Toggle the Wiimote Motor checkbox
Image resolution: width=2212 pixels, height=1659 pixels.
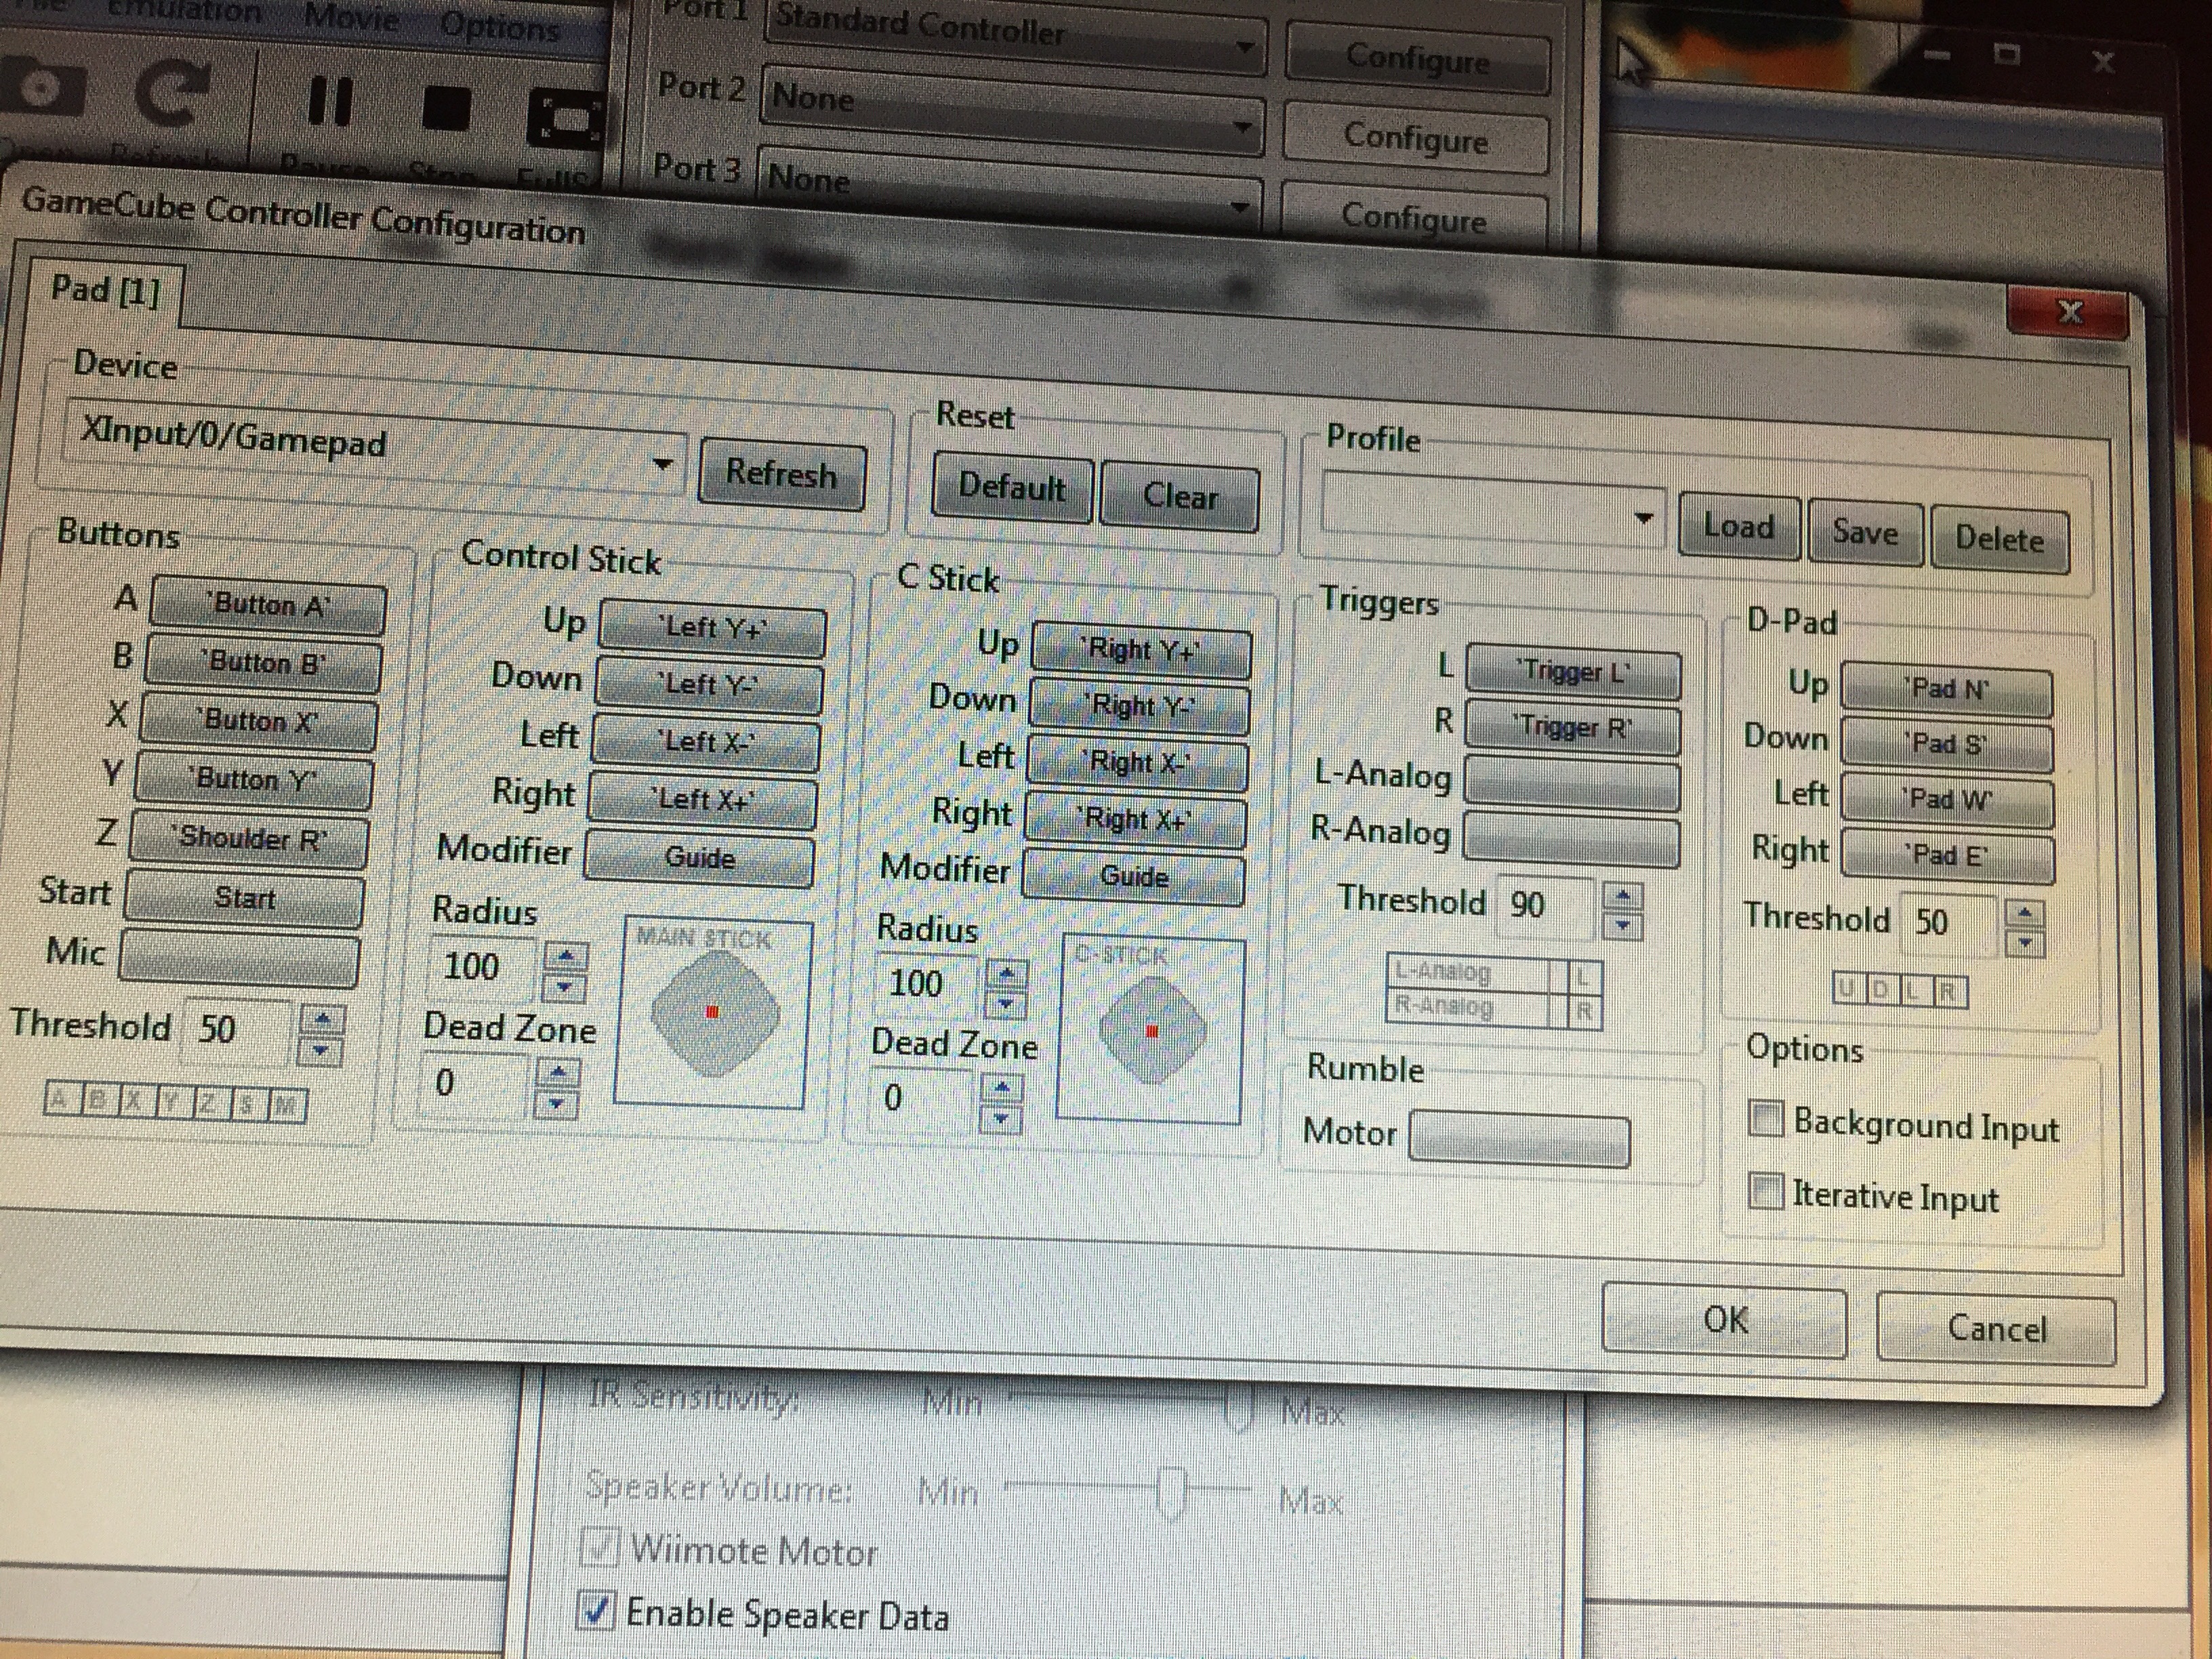click(601, 1547)
